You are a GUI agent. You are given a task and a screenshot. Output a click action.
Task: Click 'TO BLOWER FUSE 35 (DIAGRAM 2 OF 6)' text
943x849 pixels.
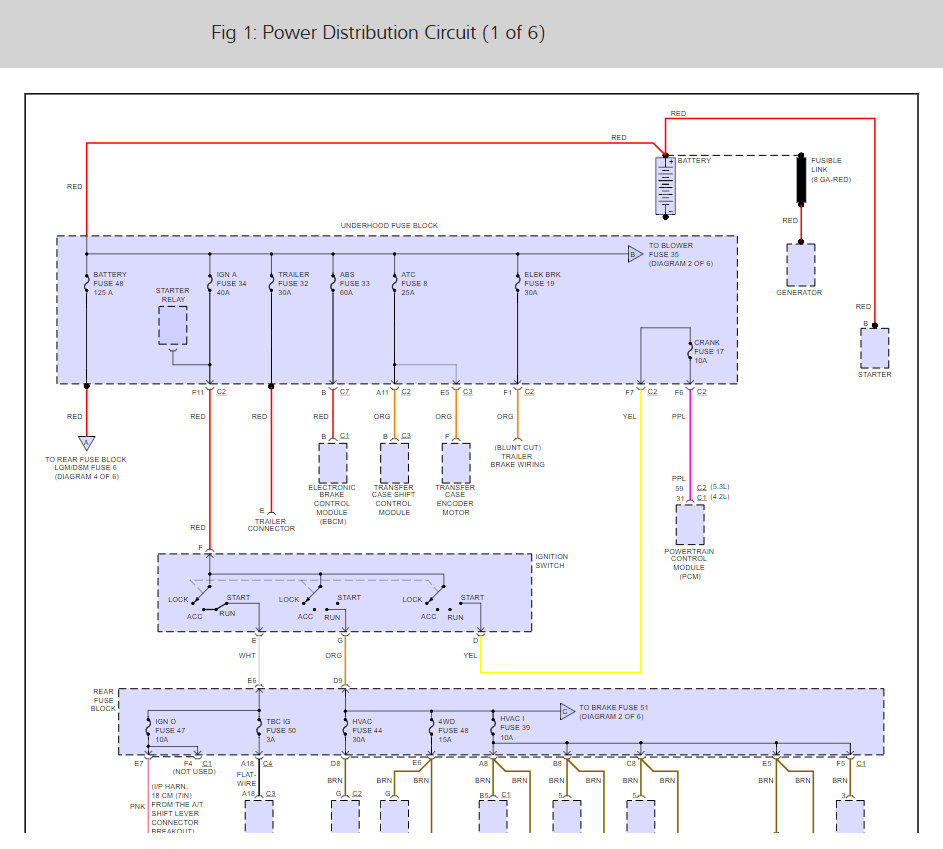coord(680,254)
